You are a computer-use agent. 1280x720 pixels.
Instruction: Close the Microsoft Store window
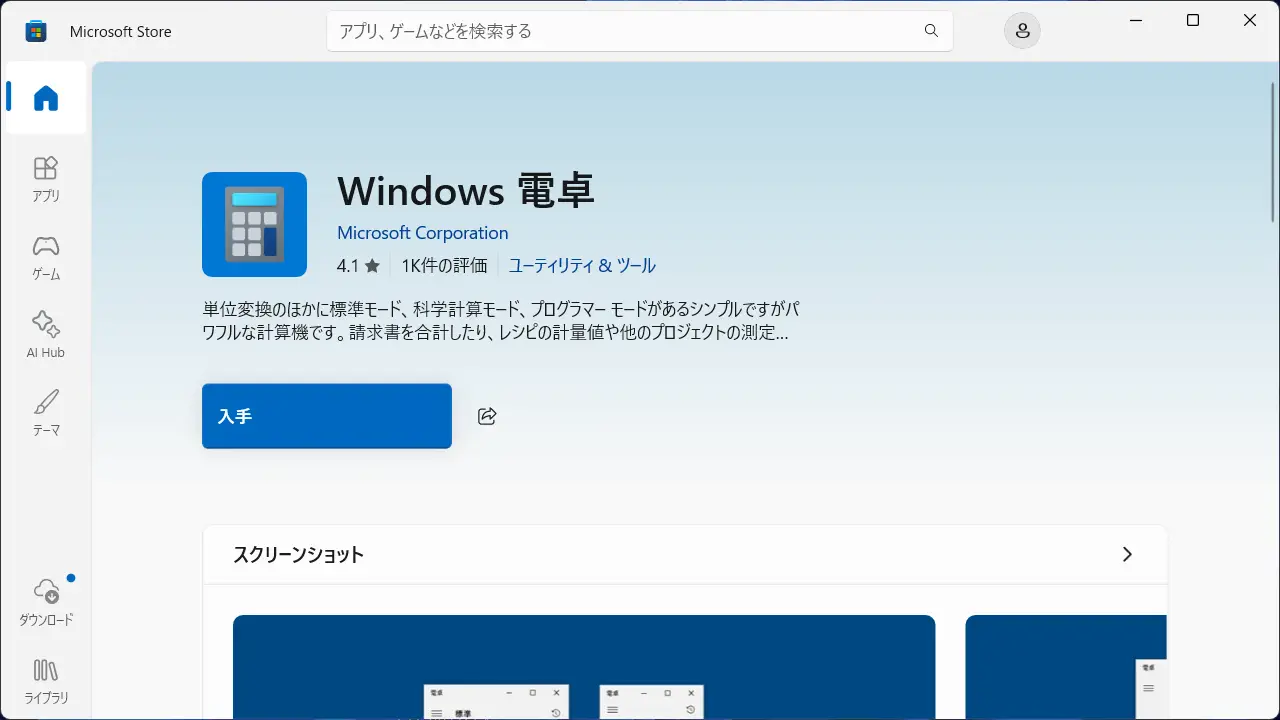(x=1250, y=20)
